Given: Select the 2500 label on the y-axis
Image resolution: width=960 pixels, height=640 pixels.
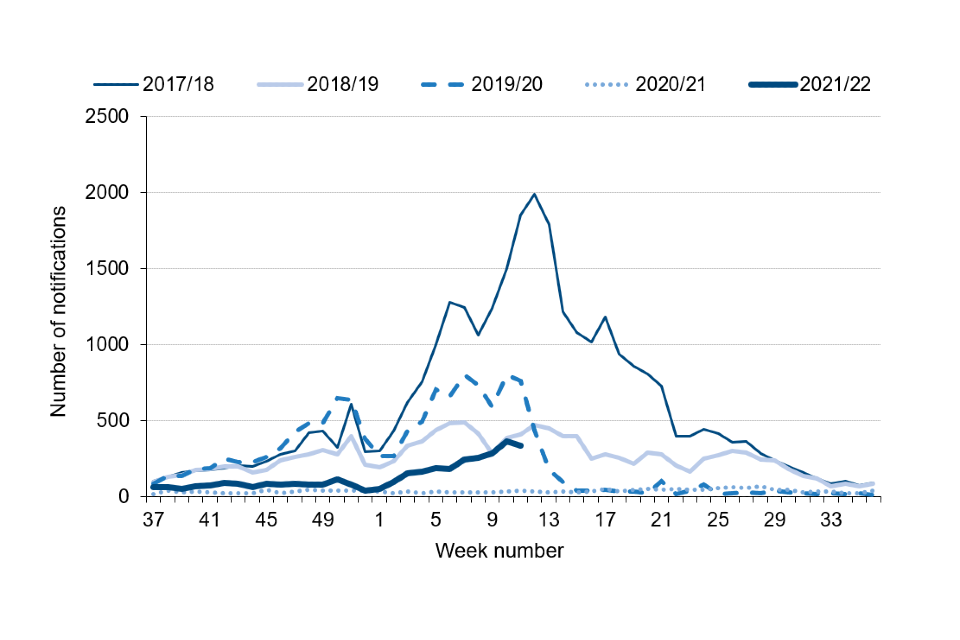Looking at the screenshot, I should tap(109, 116).
